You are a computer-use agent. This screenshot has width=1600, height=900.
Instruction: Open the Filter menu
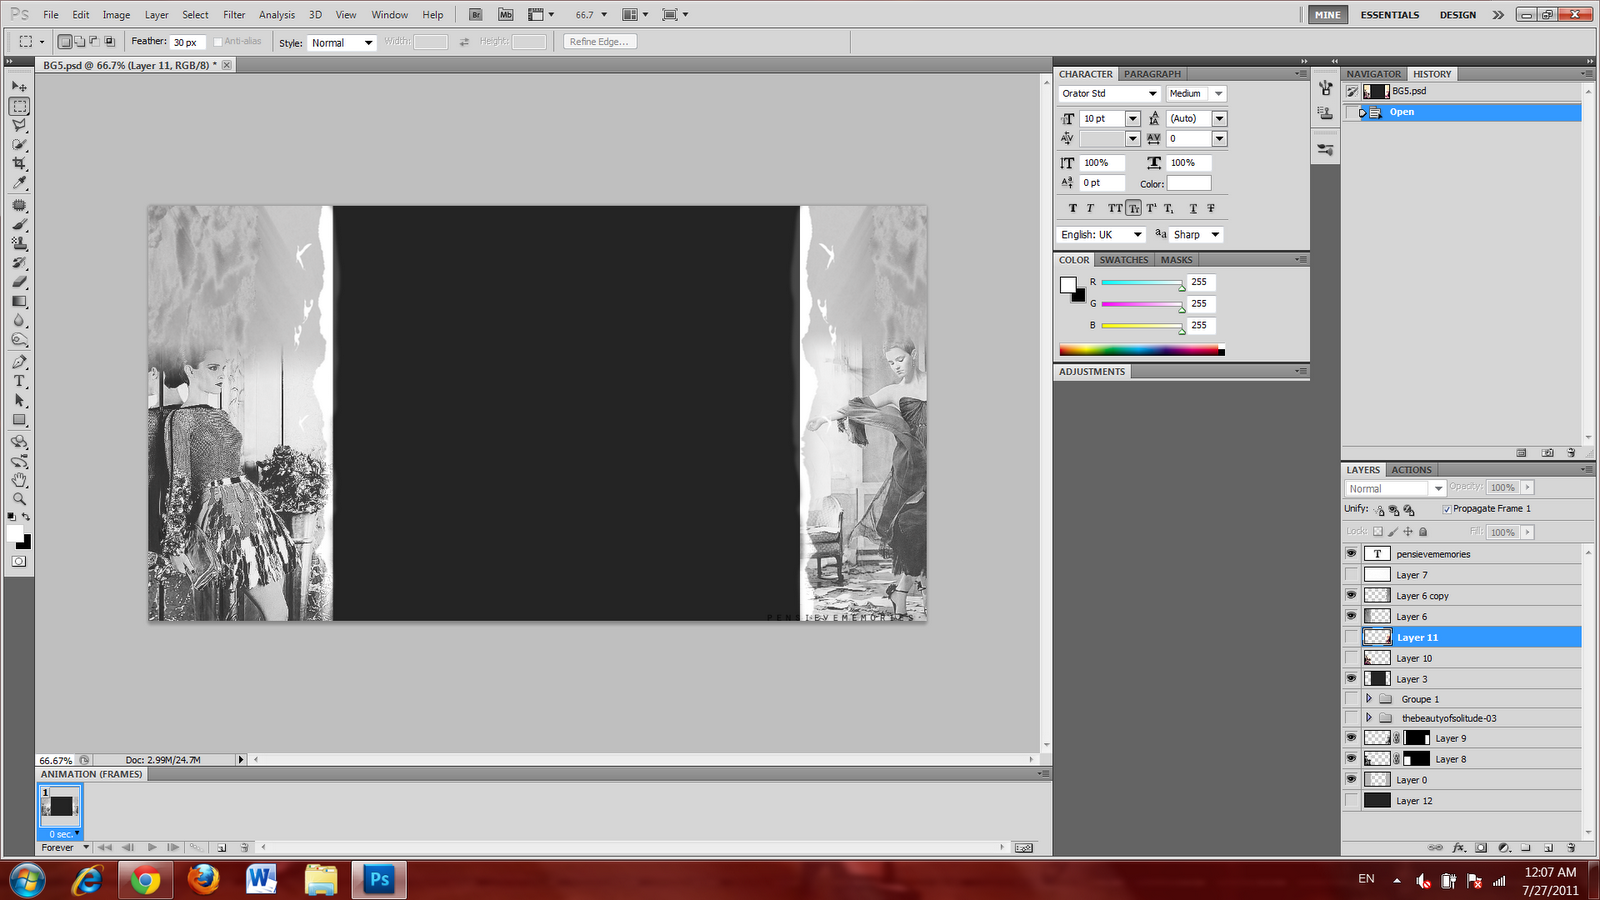tap(233, 14)
